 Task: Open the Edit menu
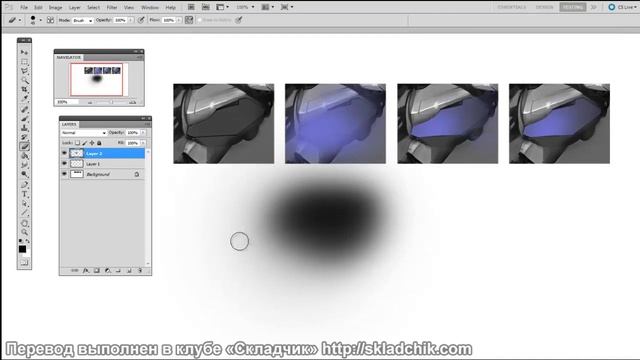point(38,7)
